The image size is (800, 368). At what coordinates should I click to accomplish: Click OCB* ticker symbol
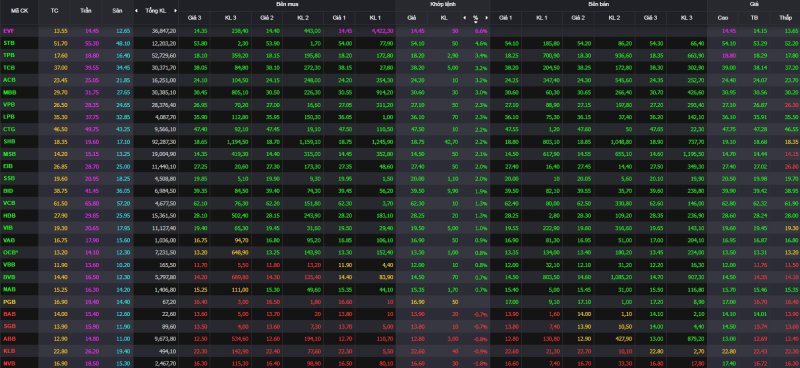[10, 252]
